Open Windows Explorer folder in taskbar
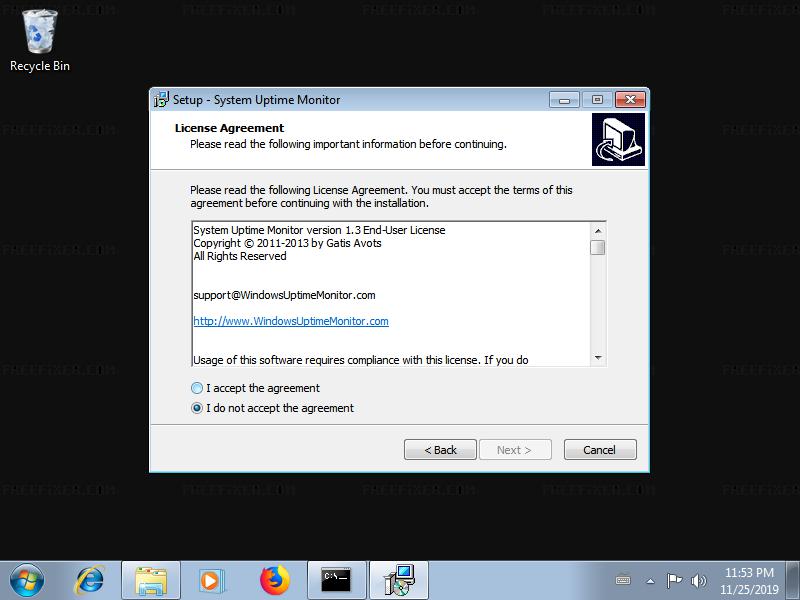800x600 pixels. (151, 581)
